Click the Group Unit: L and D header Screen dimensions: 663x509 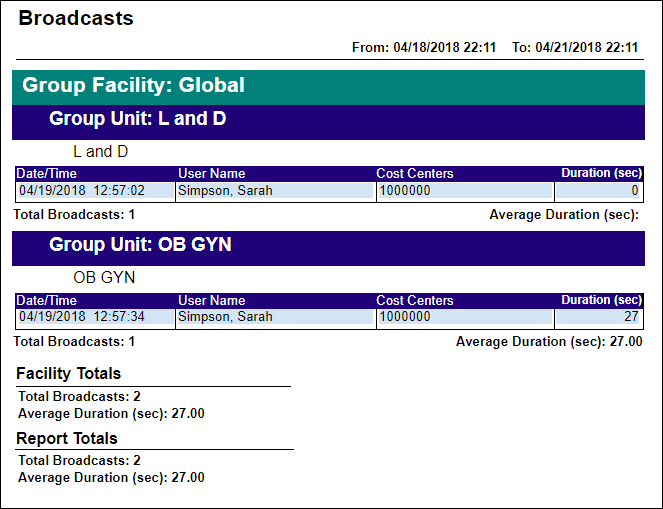point(328,122)
